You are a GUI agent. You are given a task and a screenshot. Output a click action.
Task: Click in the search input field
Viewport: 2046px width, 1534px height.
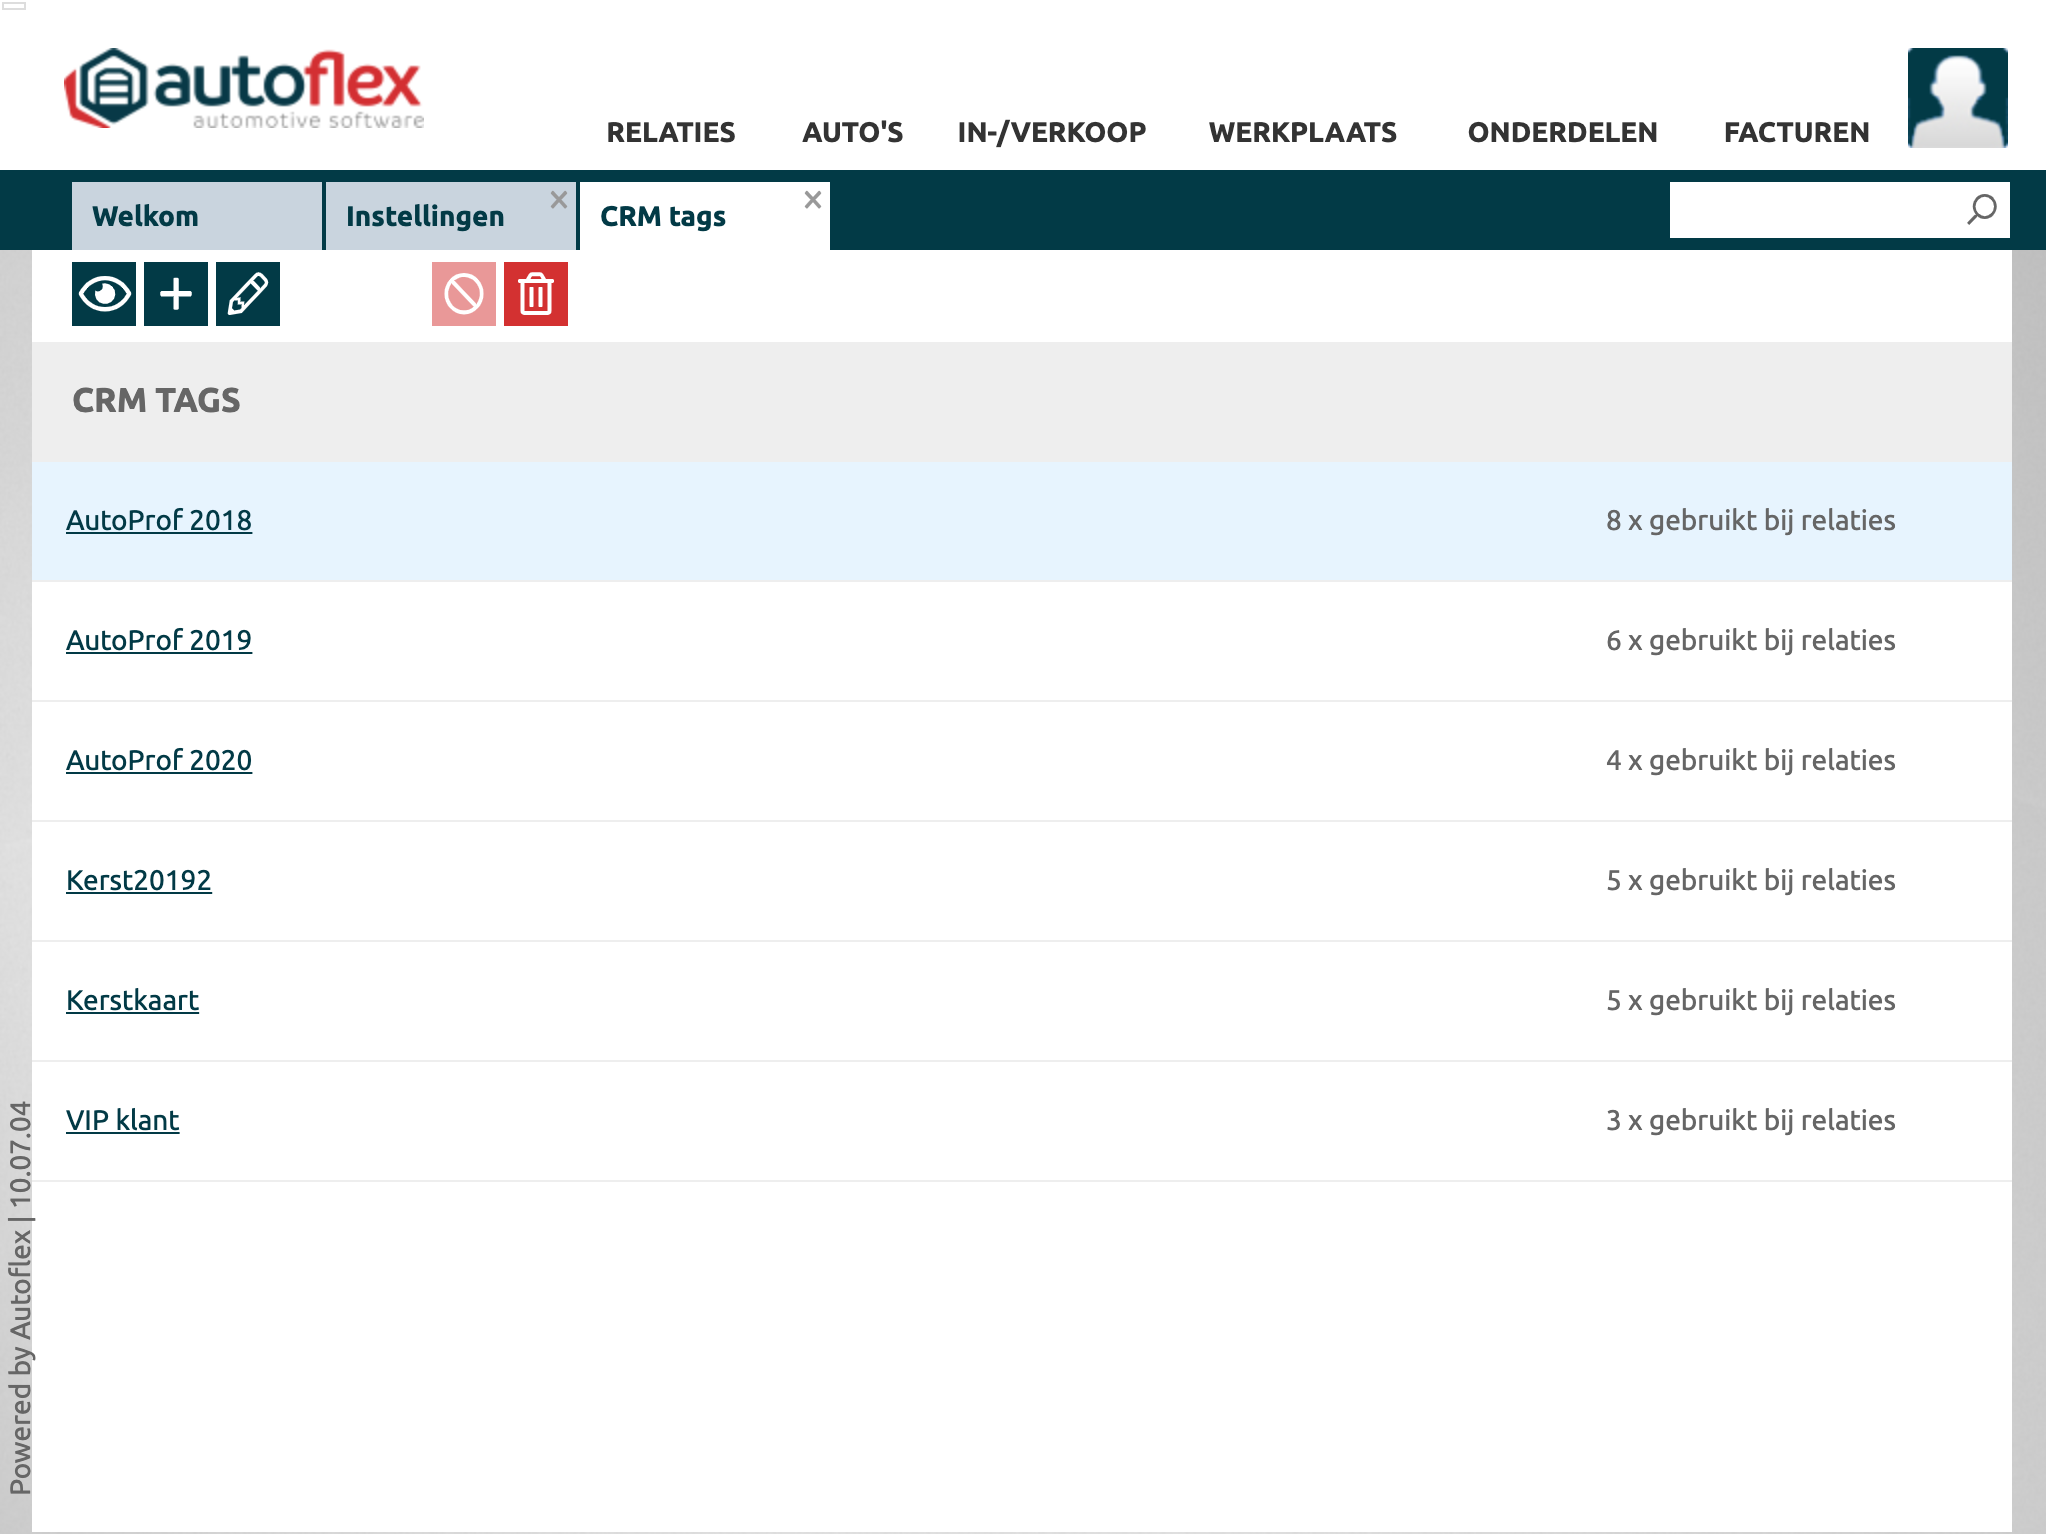pos(1812,210)
